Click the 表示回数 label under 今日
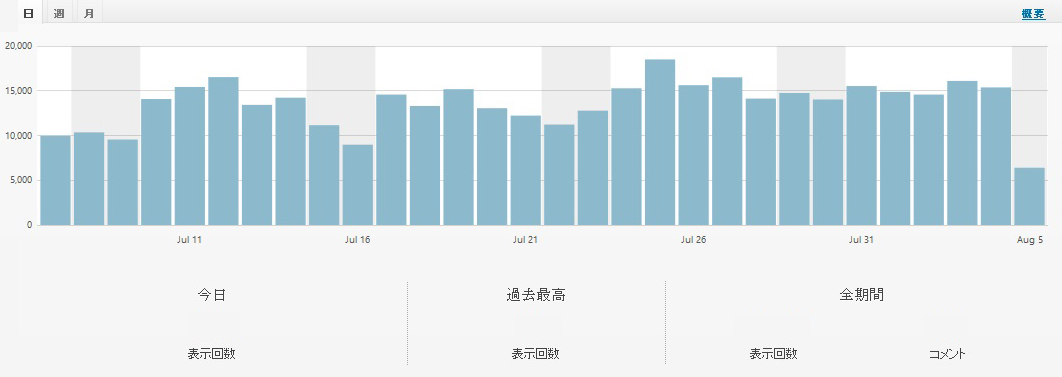The image size is (1062, 377). pyautogui.click(x=211, y=354)
